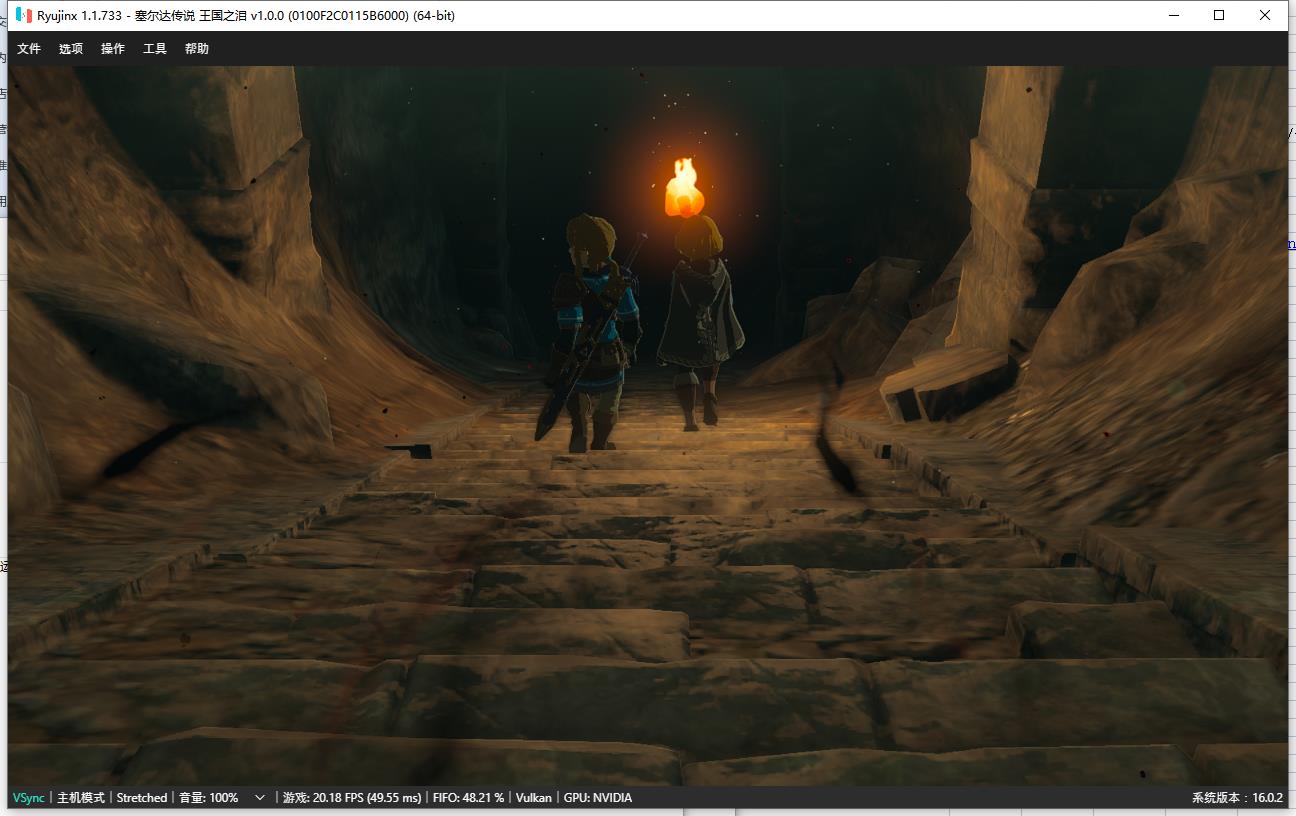Toggle 主机模式 docked mode
Viewport: 1296px width, 816px height.
81,797
